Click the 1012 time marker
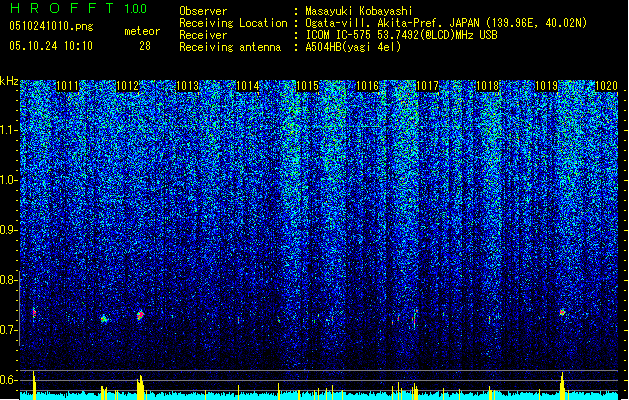The image size is (629, 400). point(128,86)
